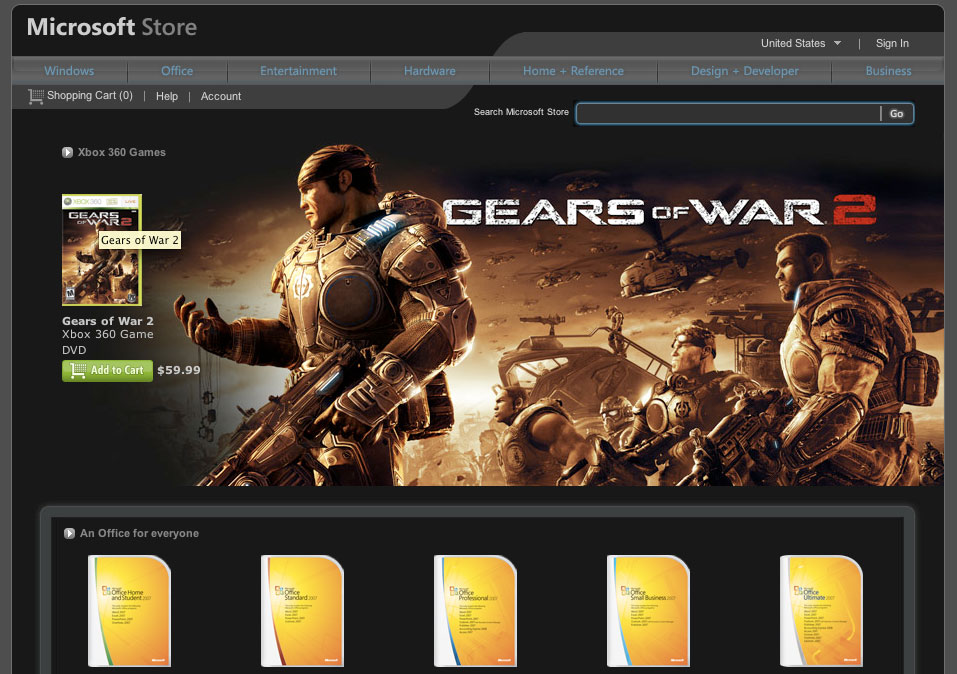Click the Go search button
The image size is (957, 674).
coord(897,114)
